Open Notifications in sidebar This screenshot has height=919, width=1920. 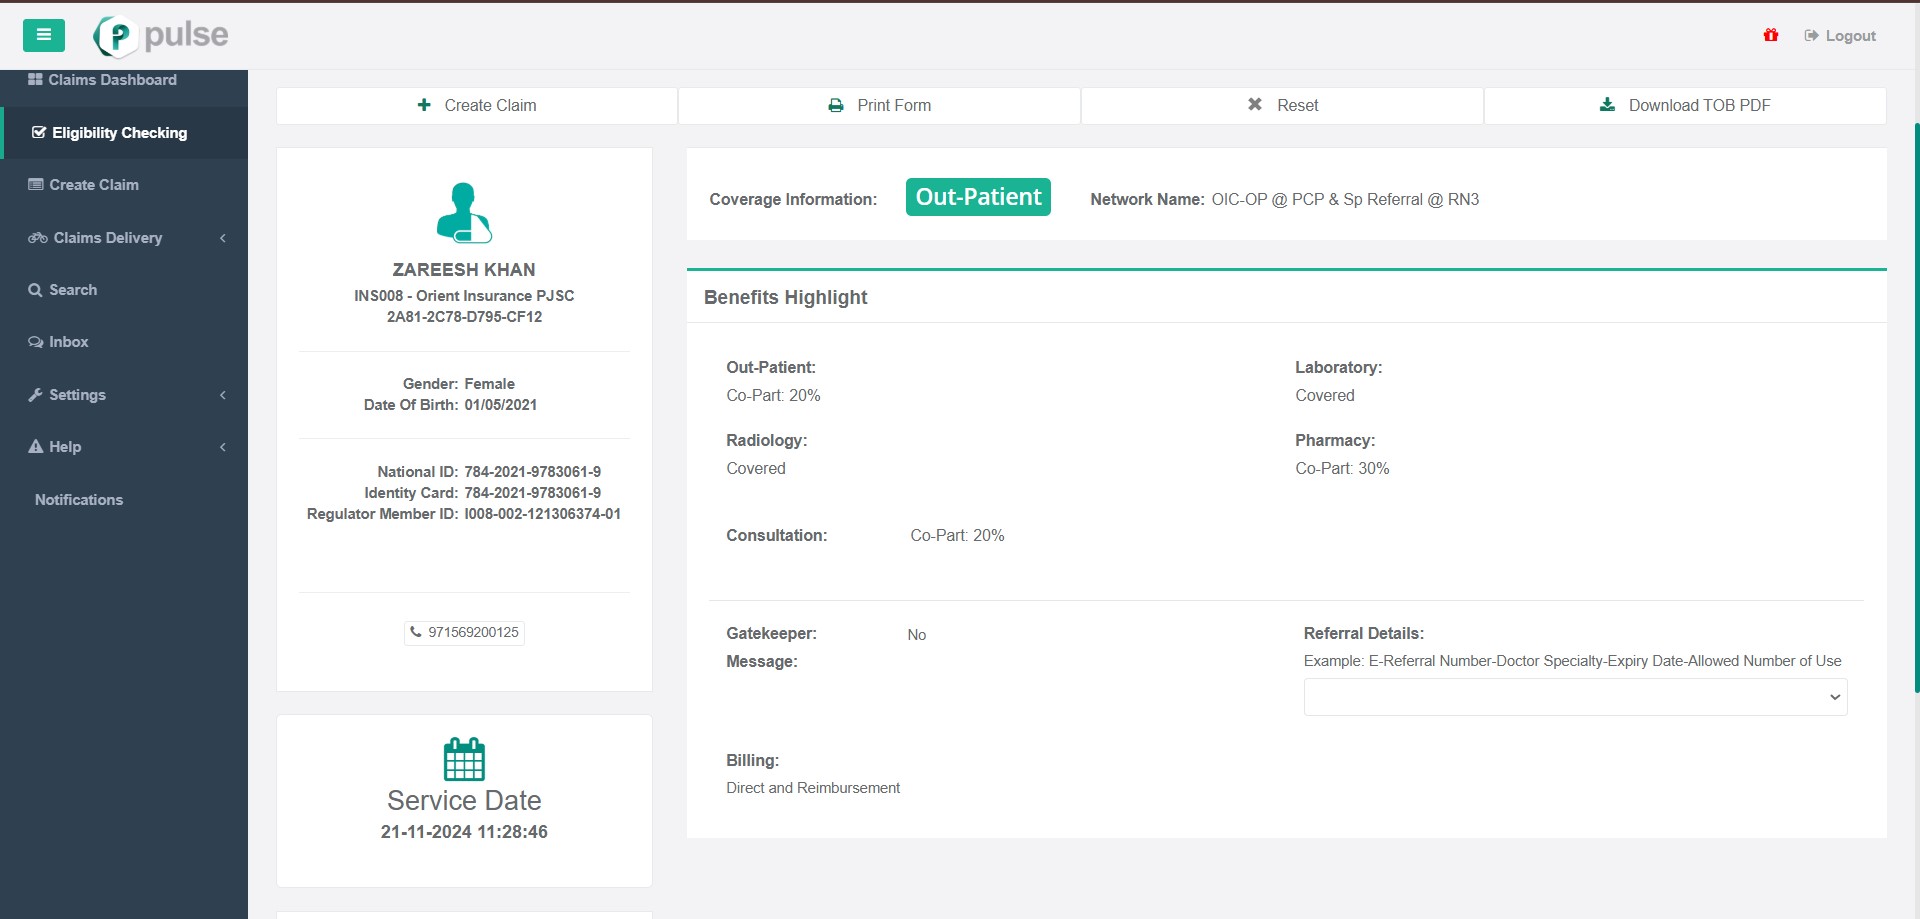[79, 500]
